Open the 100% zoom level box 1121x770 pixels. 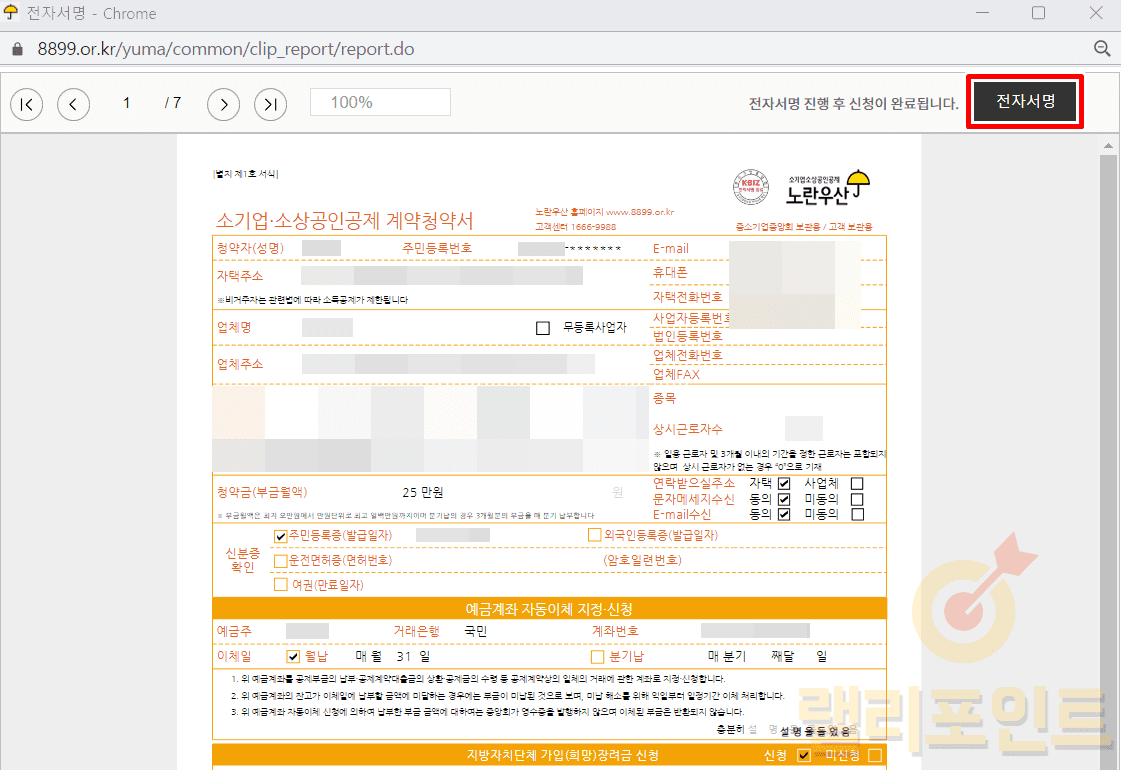380,102
